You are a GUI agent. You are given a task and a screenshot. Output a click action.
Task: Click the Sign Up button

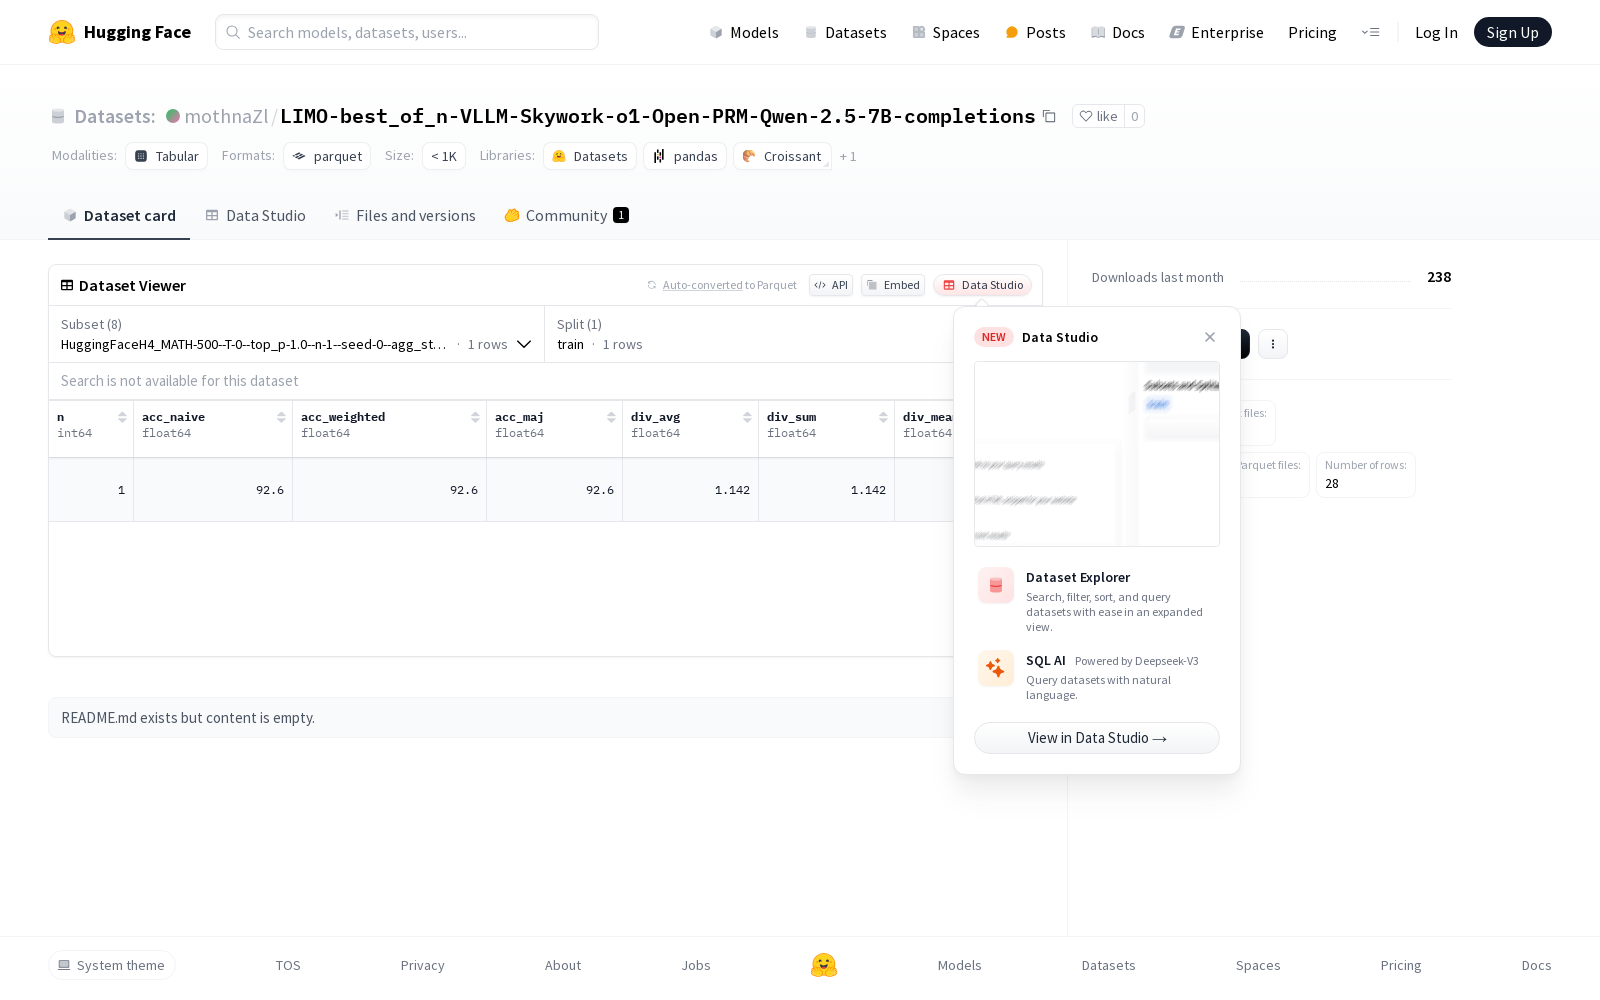click(1512, 32)
